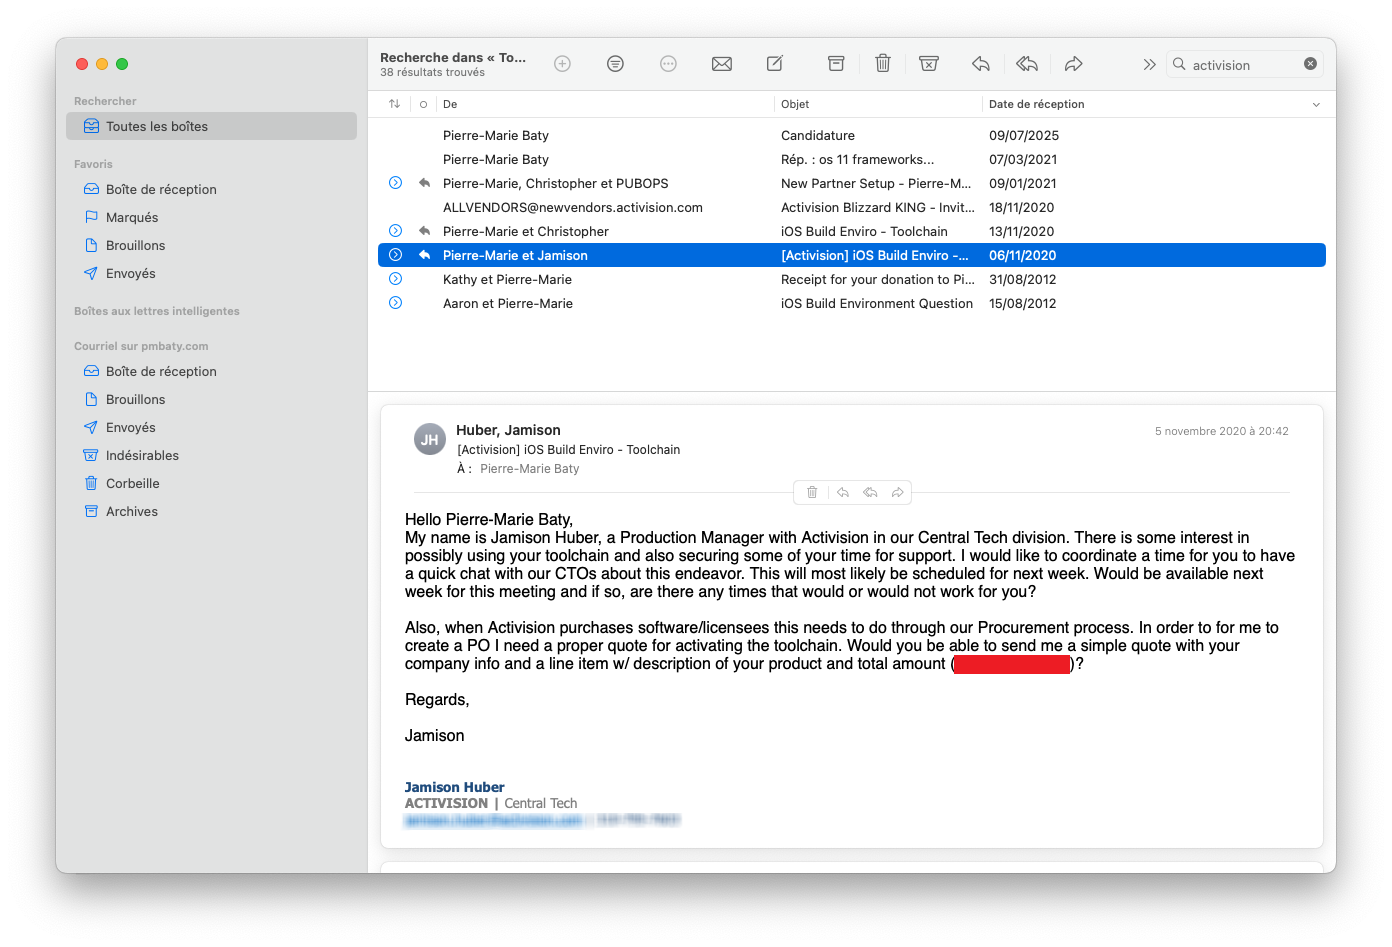Click the blurred email link in signature
1392x947 pixels.
493,820
